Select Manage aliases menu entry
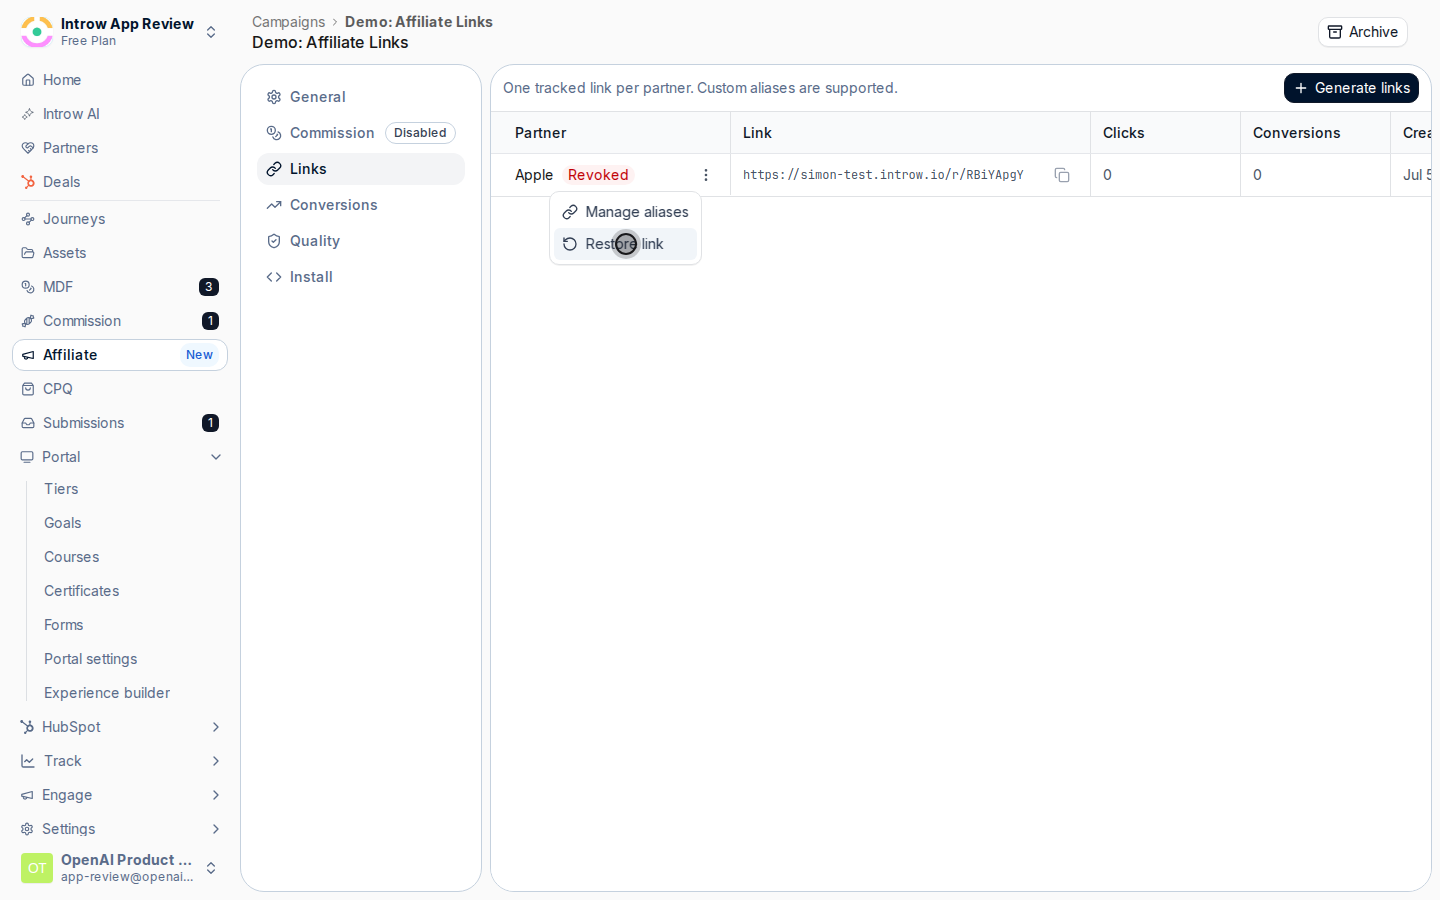 (x=625, y=212)
